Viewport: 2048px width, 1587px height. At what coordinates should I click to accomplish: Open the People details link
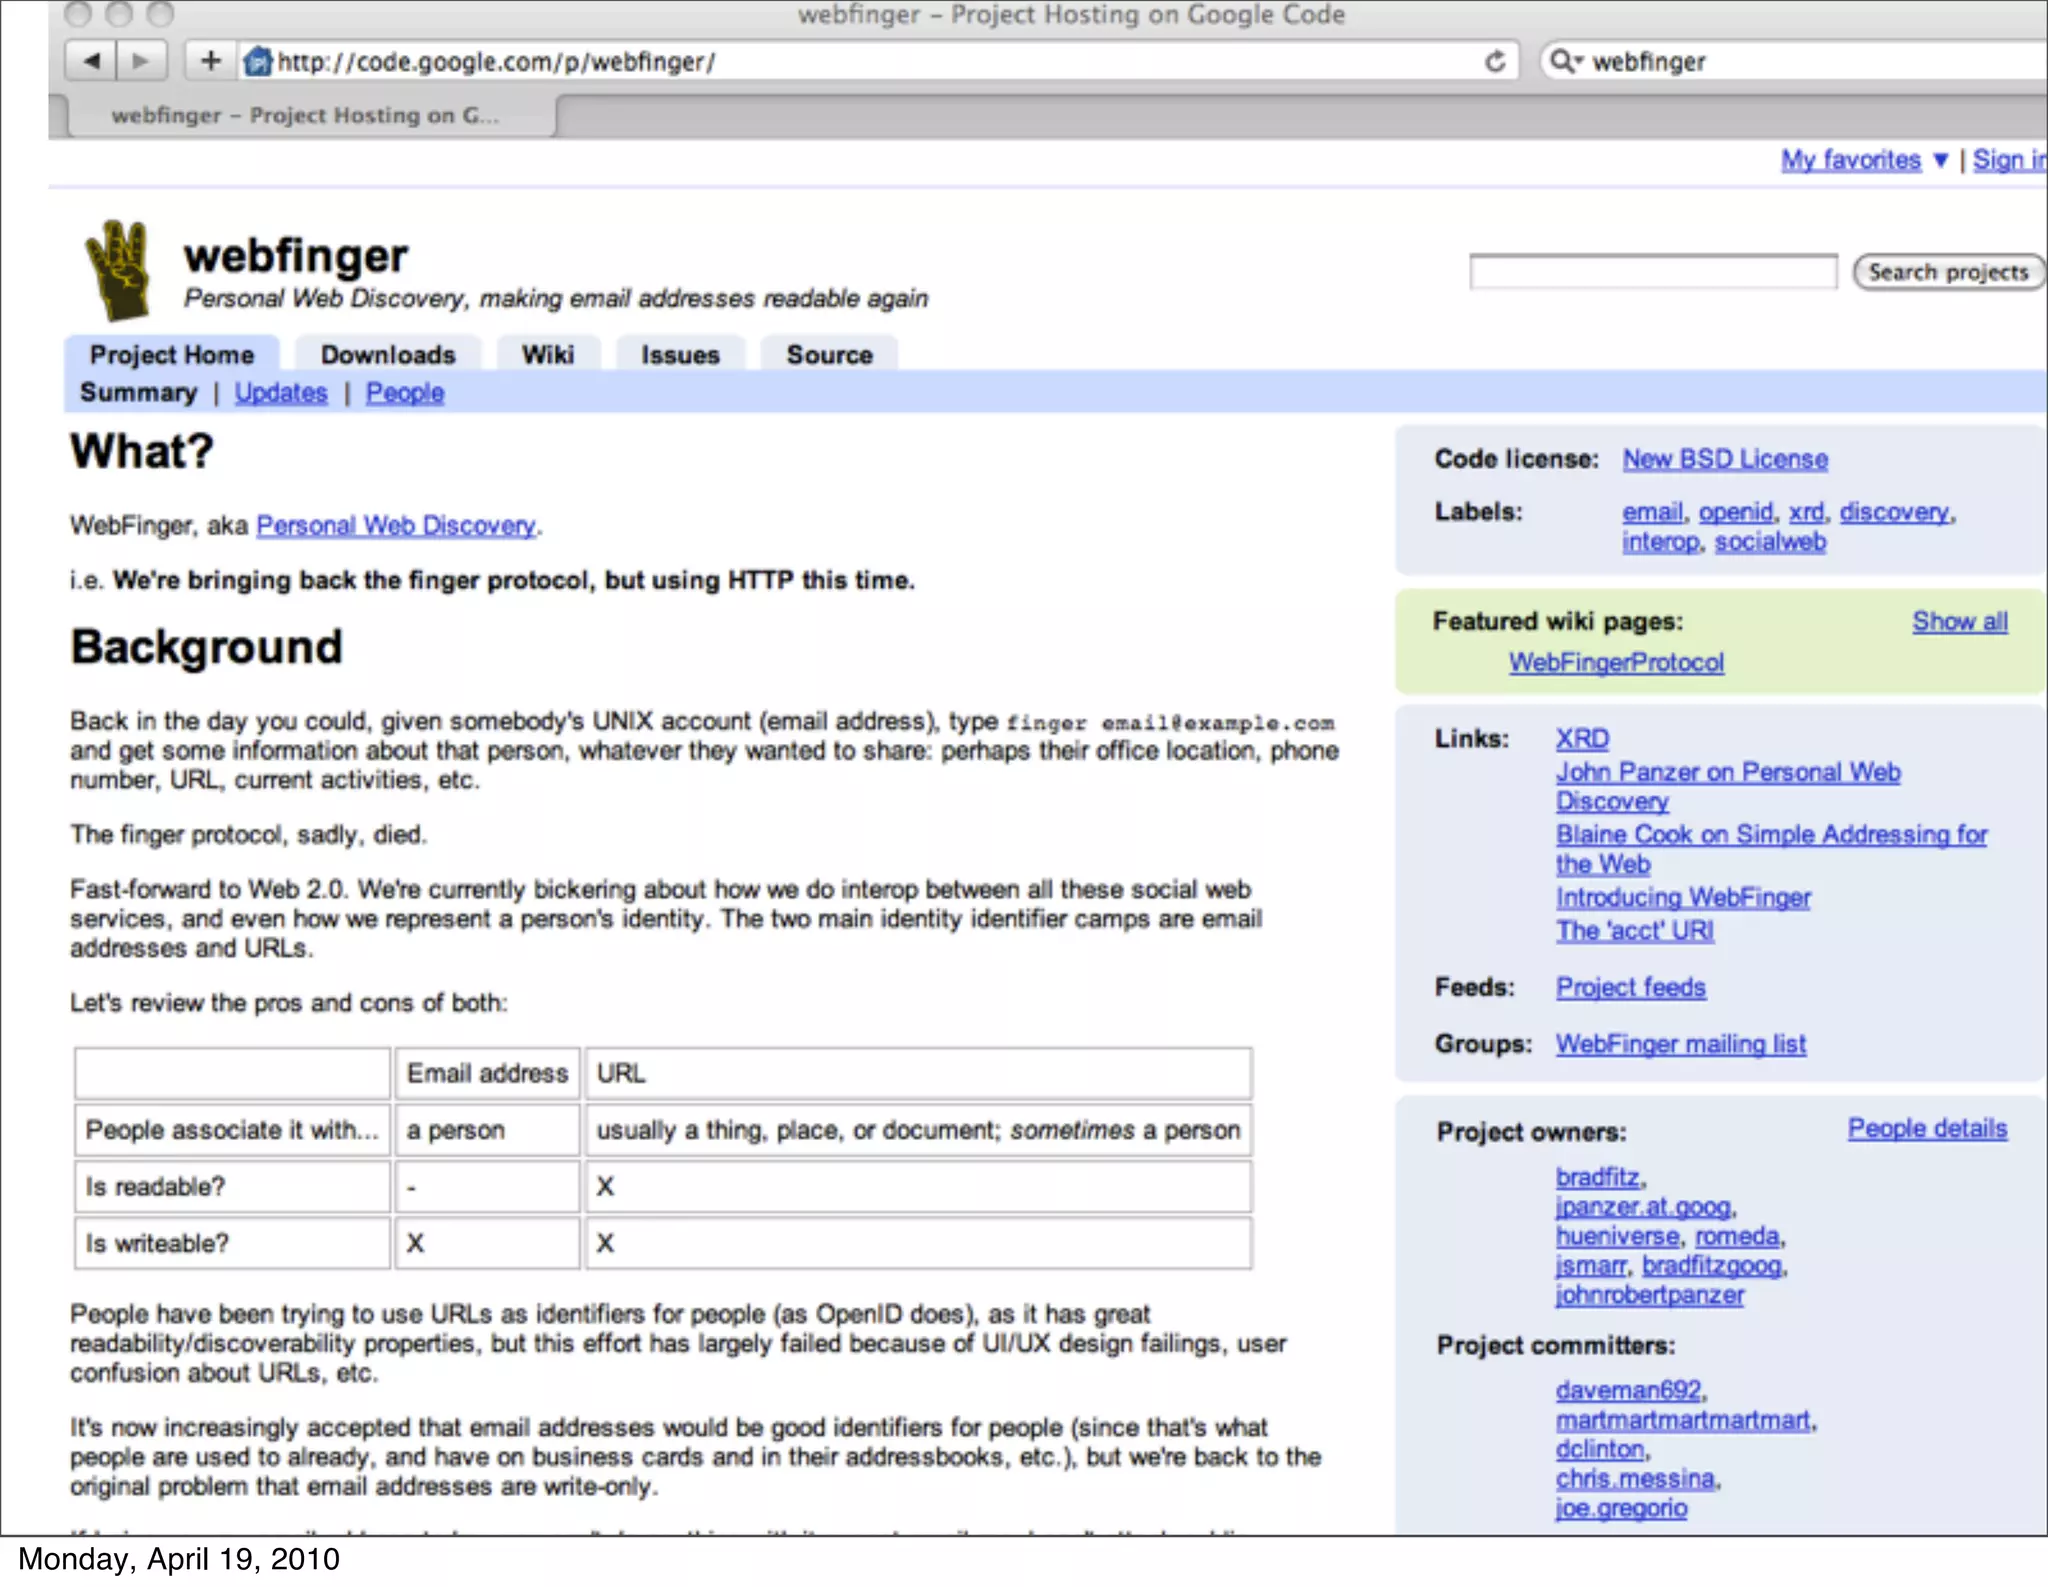tap(1926, 1129)
